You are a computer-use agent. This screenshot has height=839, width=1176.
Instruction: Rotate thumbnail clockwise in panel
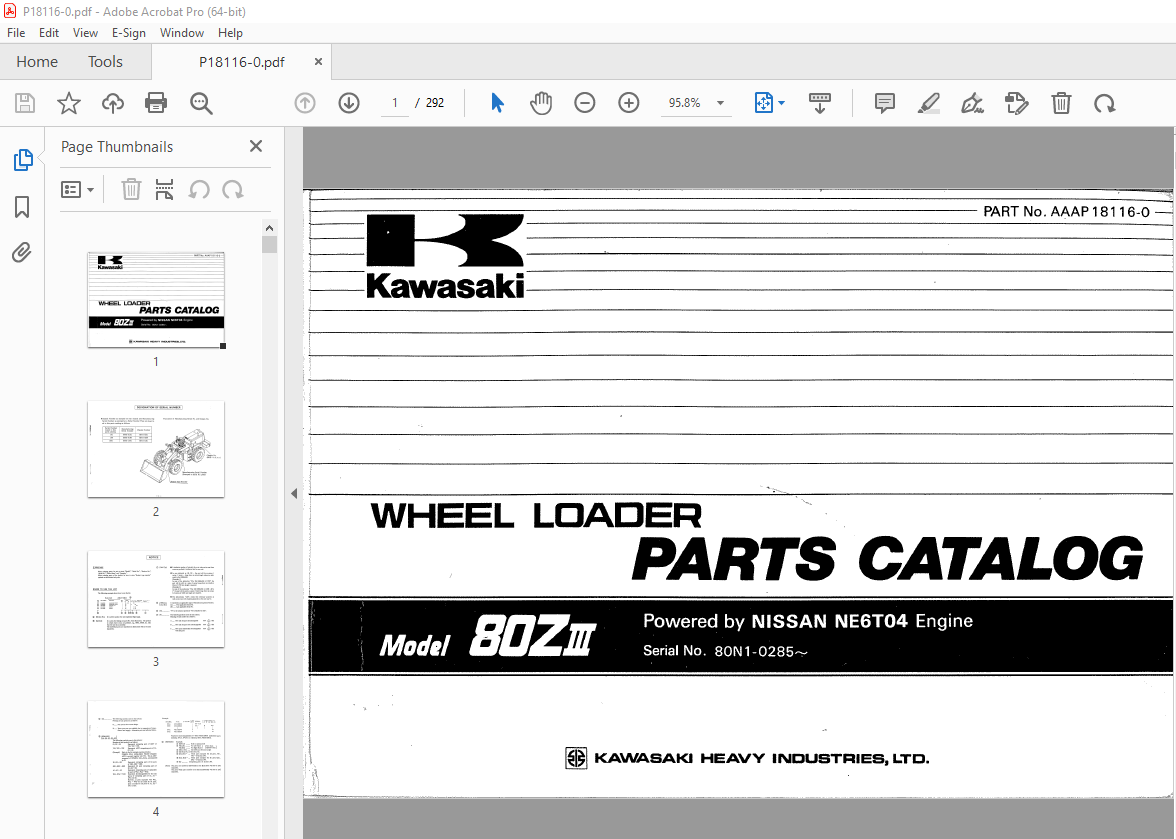232,189
